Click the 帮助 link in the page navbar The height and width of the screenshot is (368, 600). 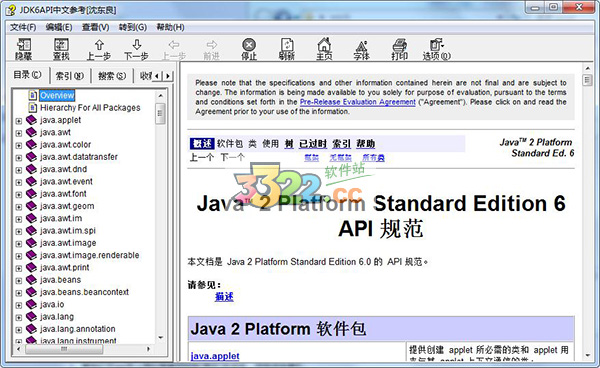tap(365, 144)
